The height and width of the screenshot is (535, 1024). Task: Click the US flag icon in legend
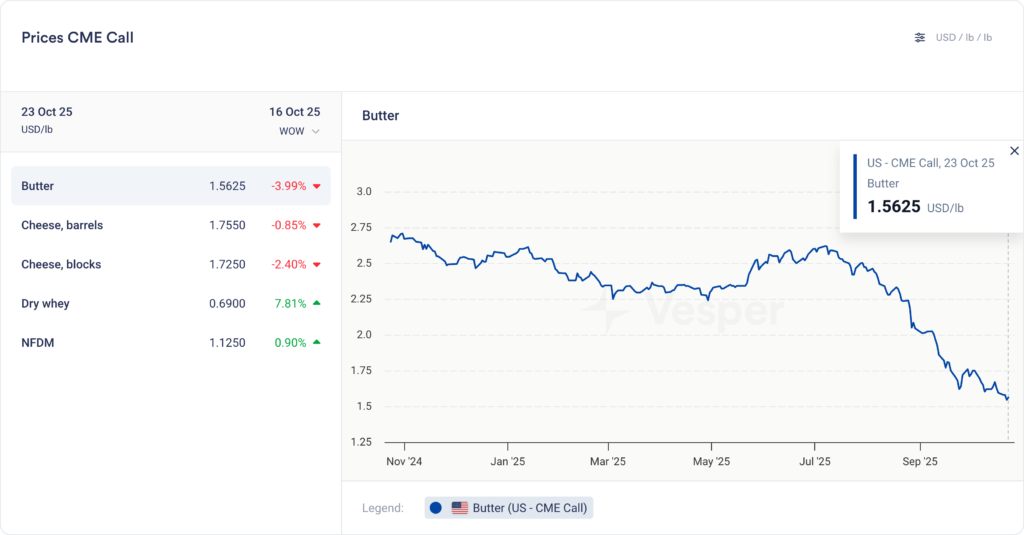pos(460,508)
